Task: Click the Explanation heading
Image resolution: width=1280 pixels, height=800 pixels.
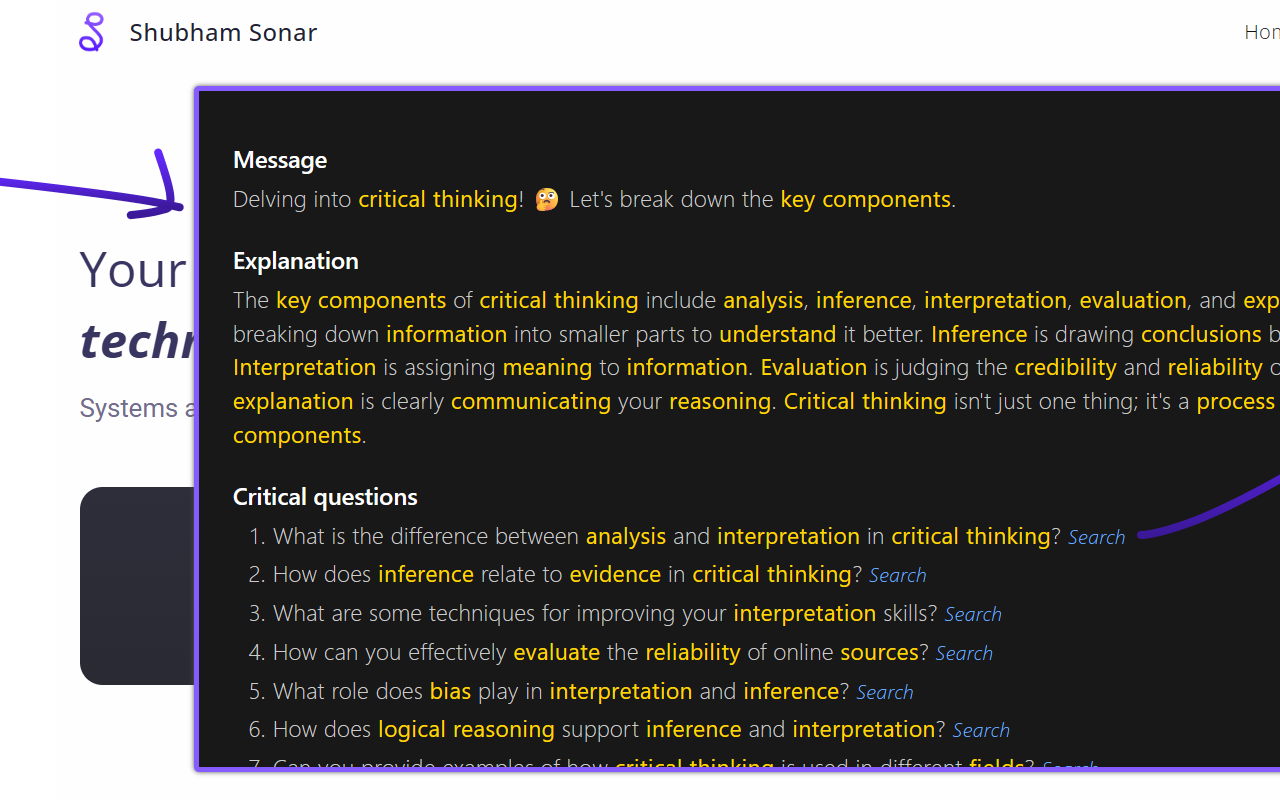Action: (x=295, y=261)
